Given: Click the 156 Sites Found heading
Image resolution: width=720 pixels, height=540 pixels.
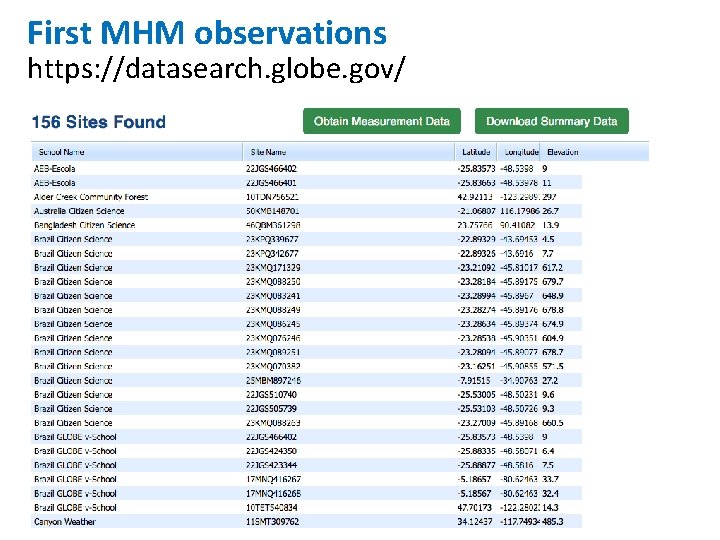Looking at the screenshot, I should click(99, 122).
